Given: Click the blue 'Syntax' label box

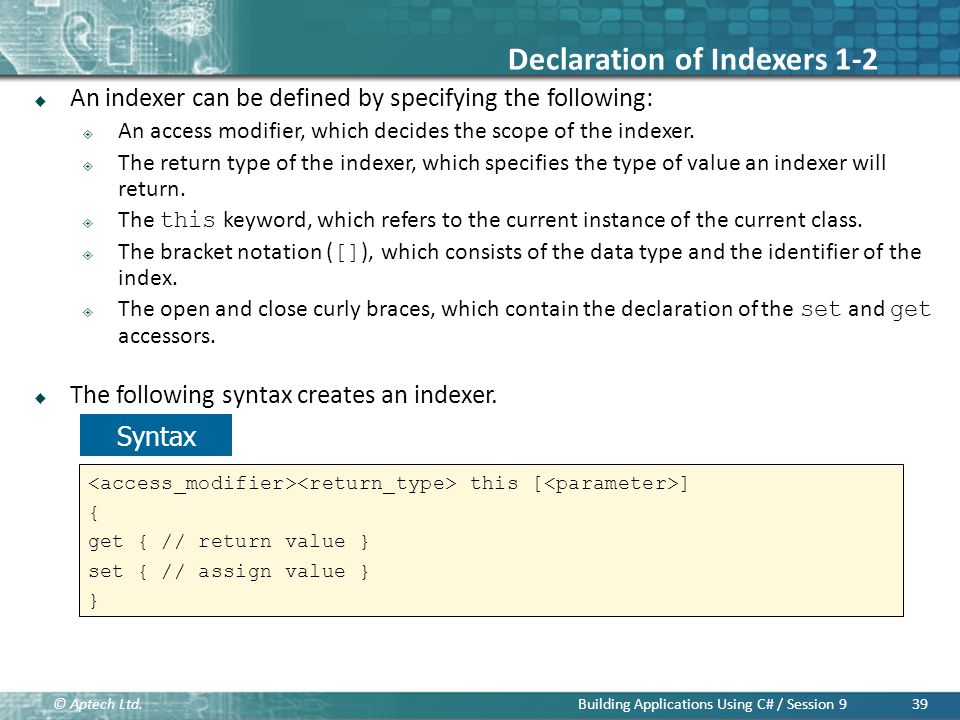Looking at the screenshot, I should point(156,435).
